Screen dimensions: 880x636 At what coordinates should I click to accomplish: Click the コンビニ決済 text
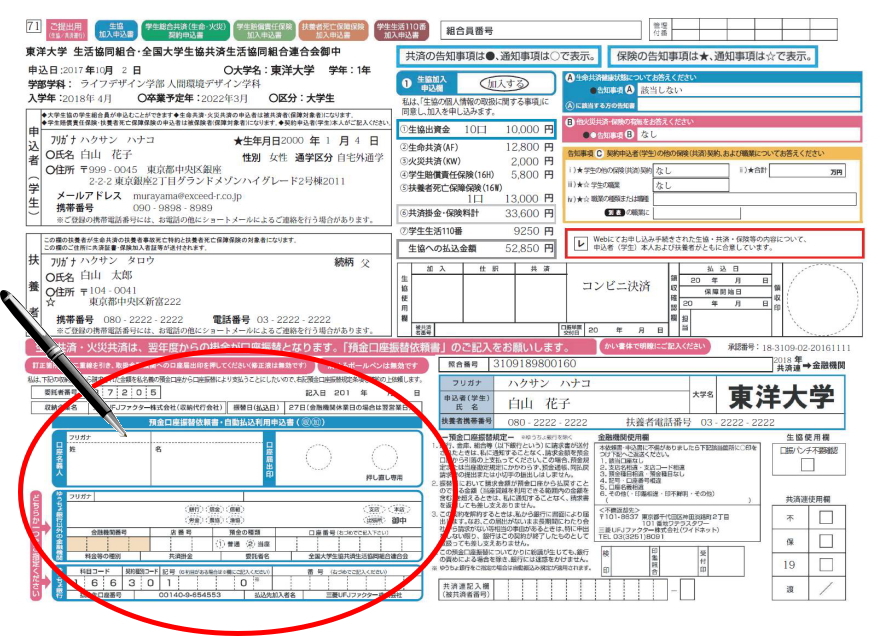616,286
